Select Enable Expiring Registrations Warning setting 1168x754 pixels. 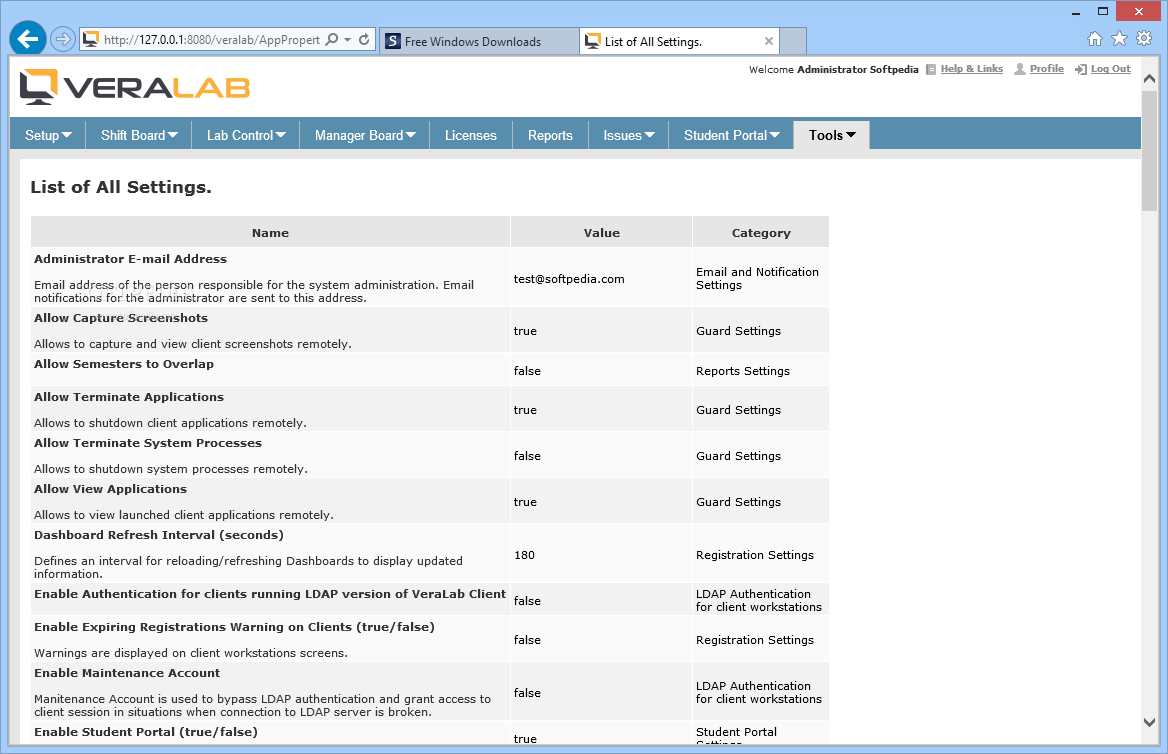pos(235,627)
